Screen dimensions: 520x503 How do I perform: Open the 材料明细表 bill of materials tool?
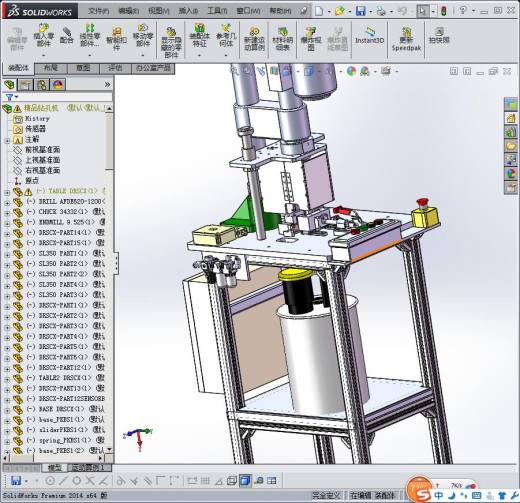click(x=283, y=39)
